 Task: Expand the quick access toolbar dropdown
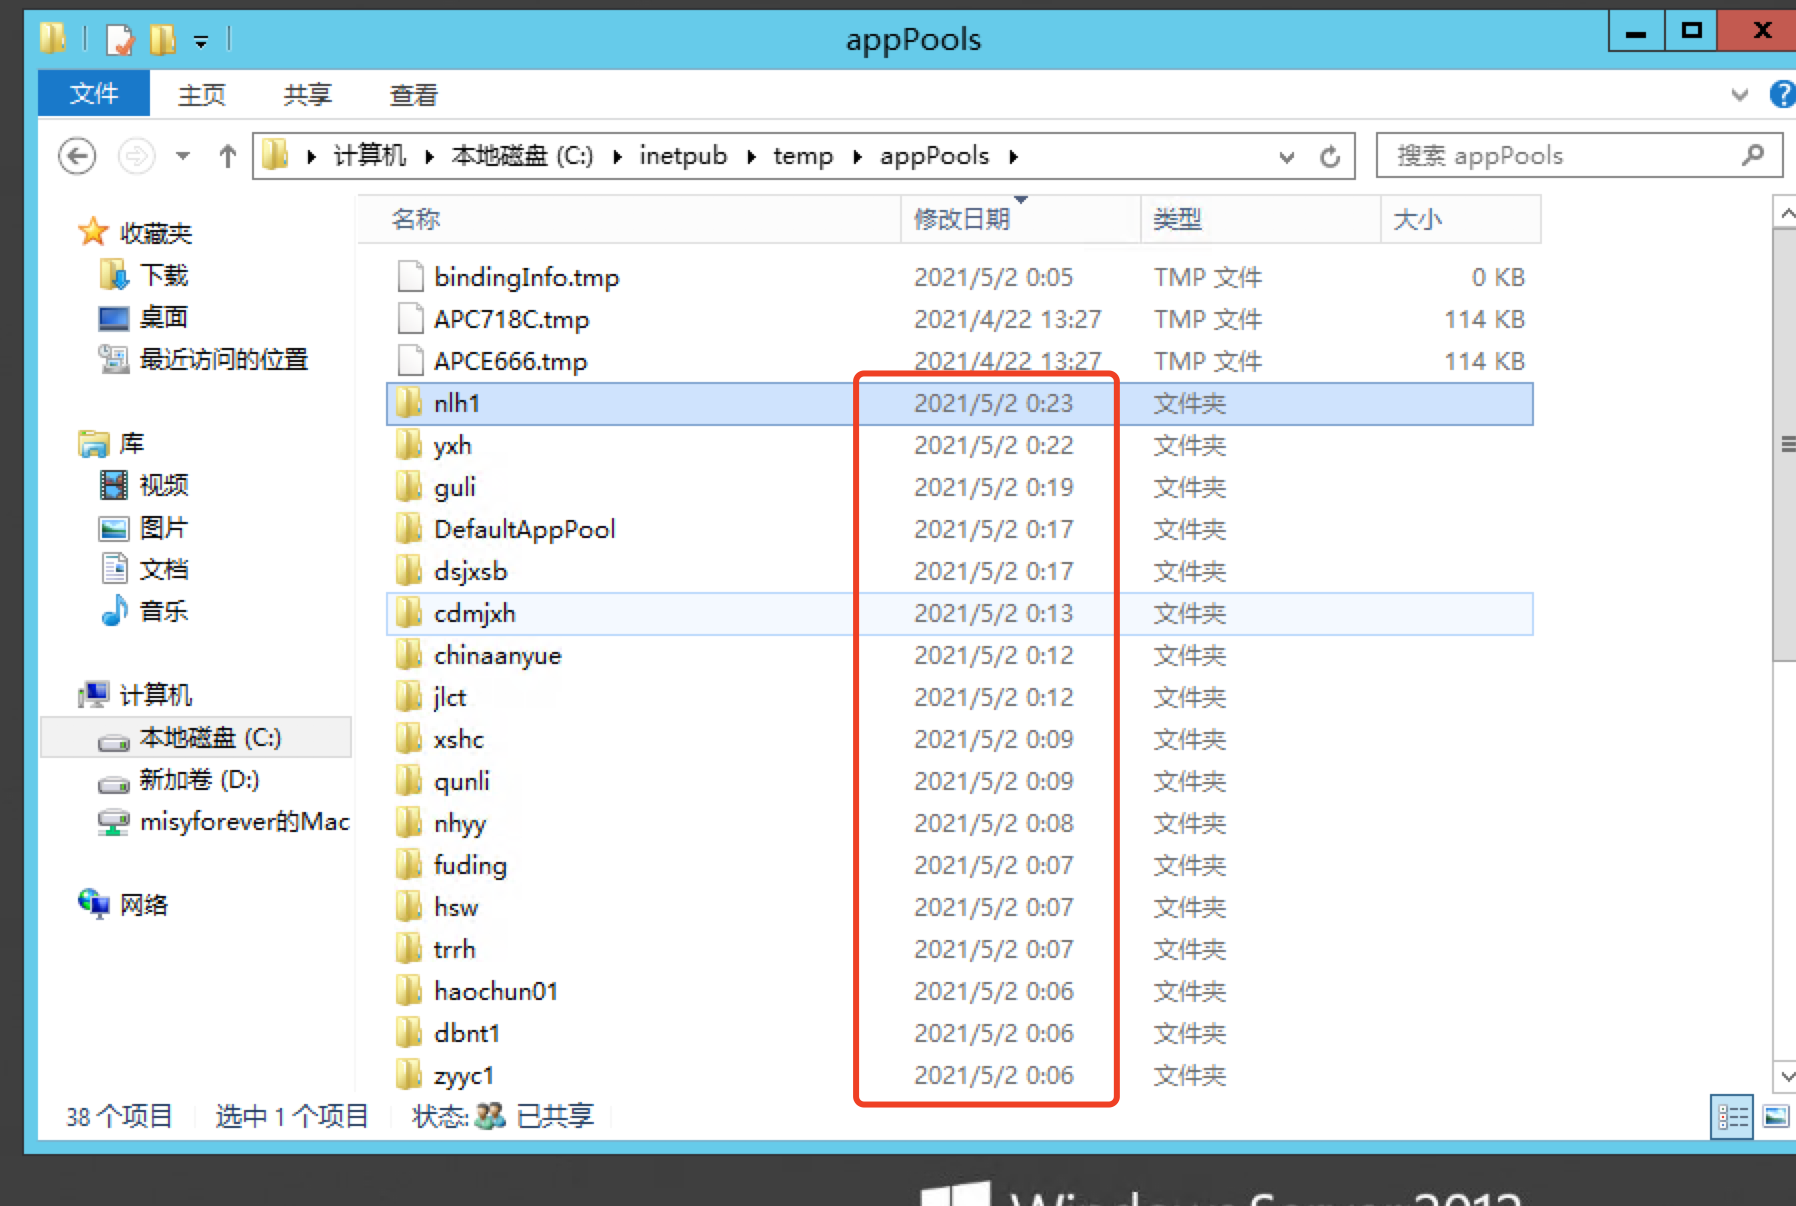[x=202, y=40]
